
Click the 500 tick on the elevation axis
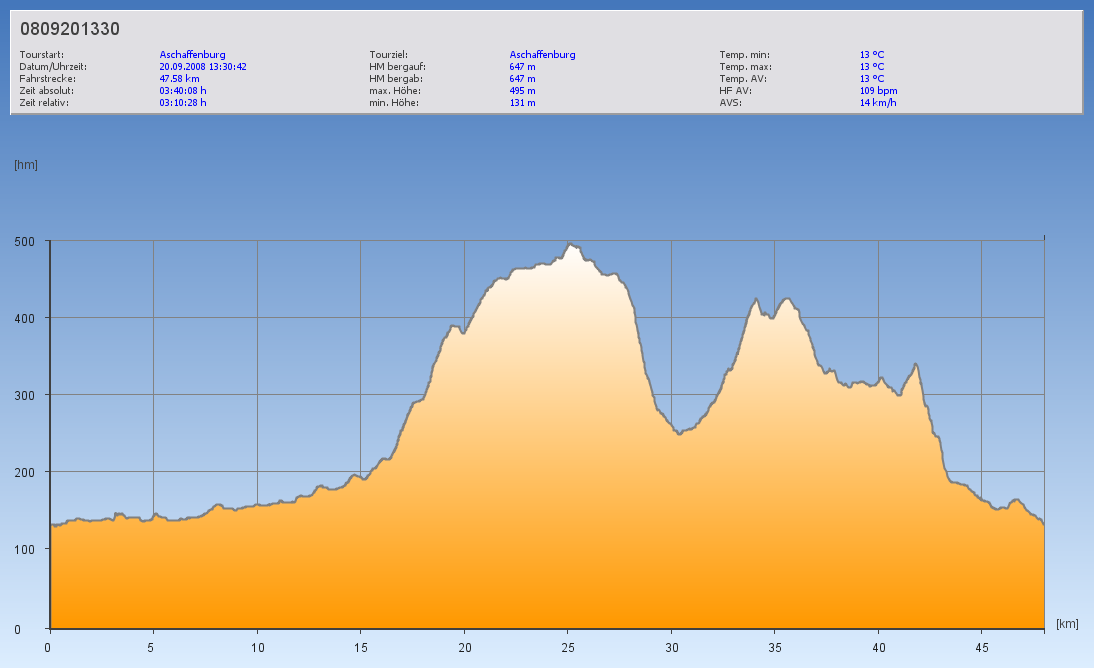[x=24, y=241]
